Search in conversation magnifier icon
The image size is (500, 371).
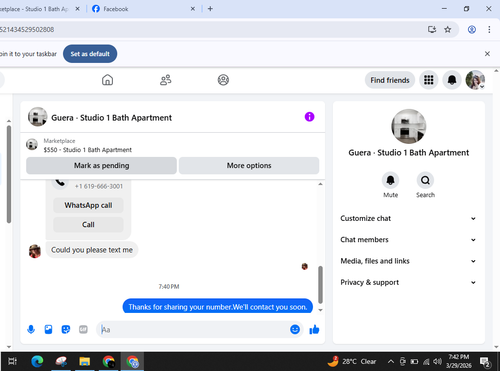coord(425,180)
